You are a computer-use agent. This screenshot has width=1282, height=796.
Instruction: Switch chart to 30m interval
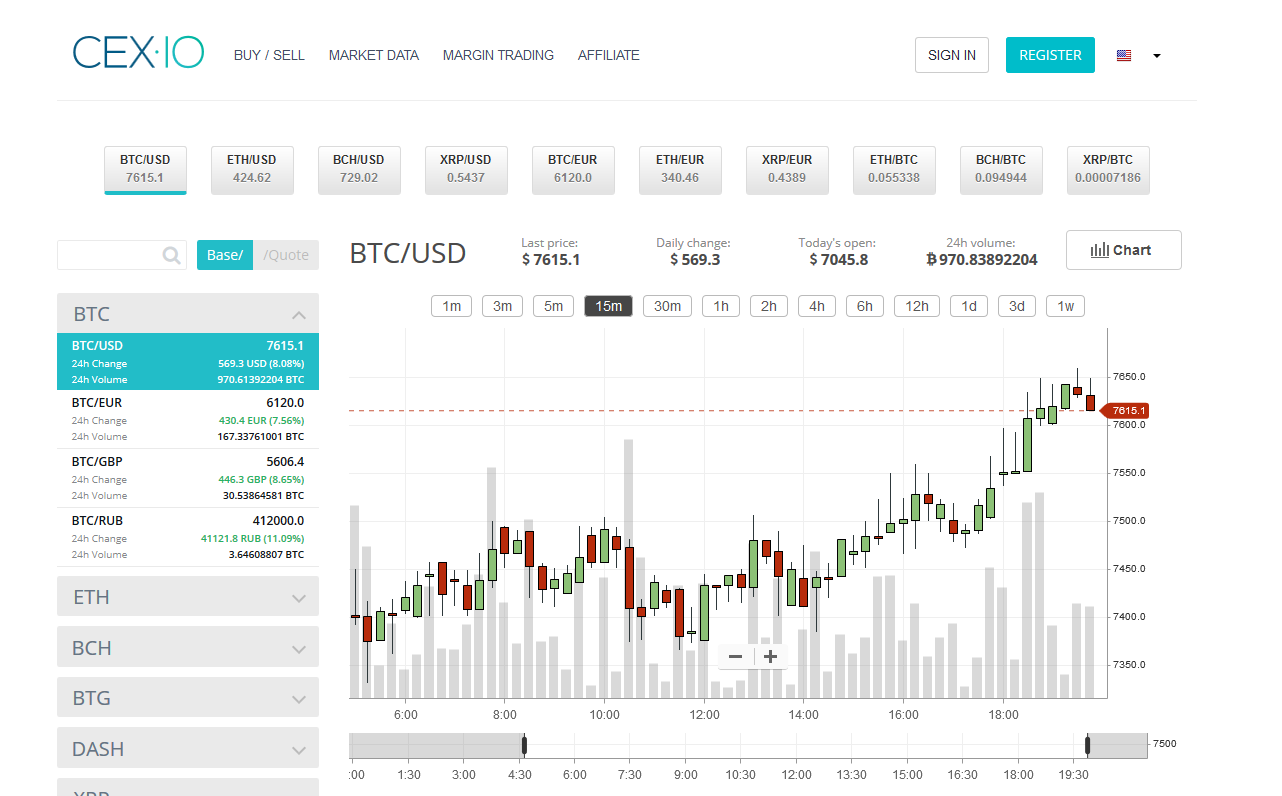[x=667, y=306]
